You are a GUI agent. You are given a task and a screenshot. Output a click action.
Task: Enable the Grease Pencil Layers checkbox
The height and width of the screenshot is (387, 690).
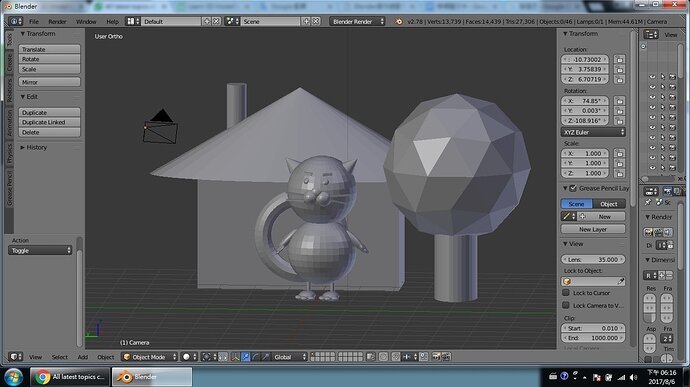tap(573, 188)
